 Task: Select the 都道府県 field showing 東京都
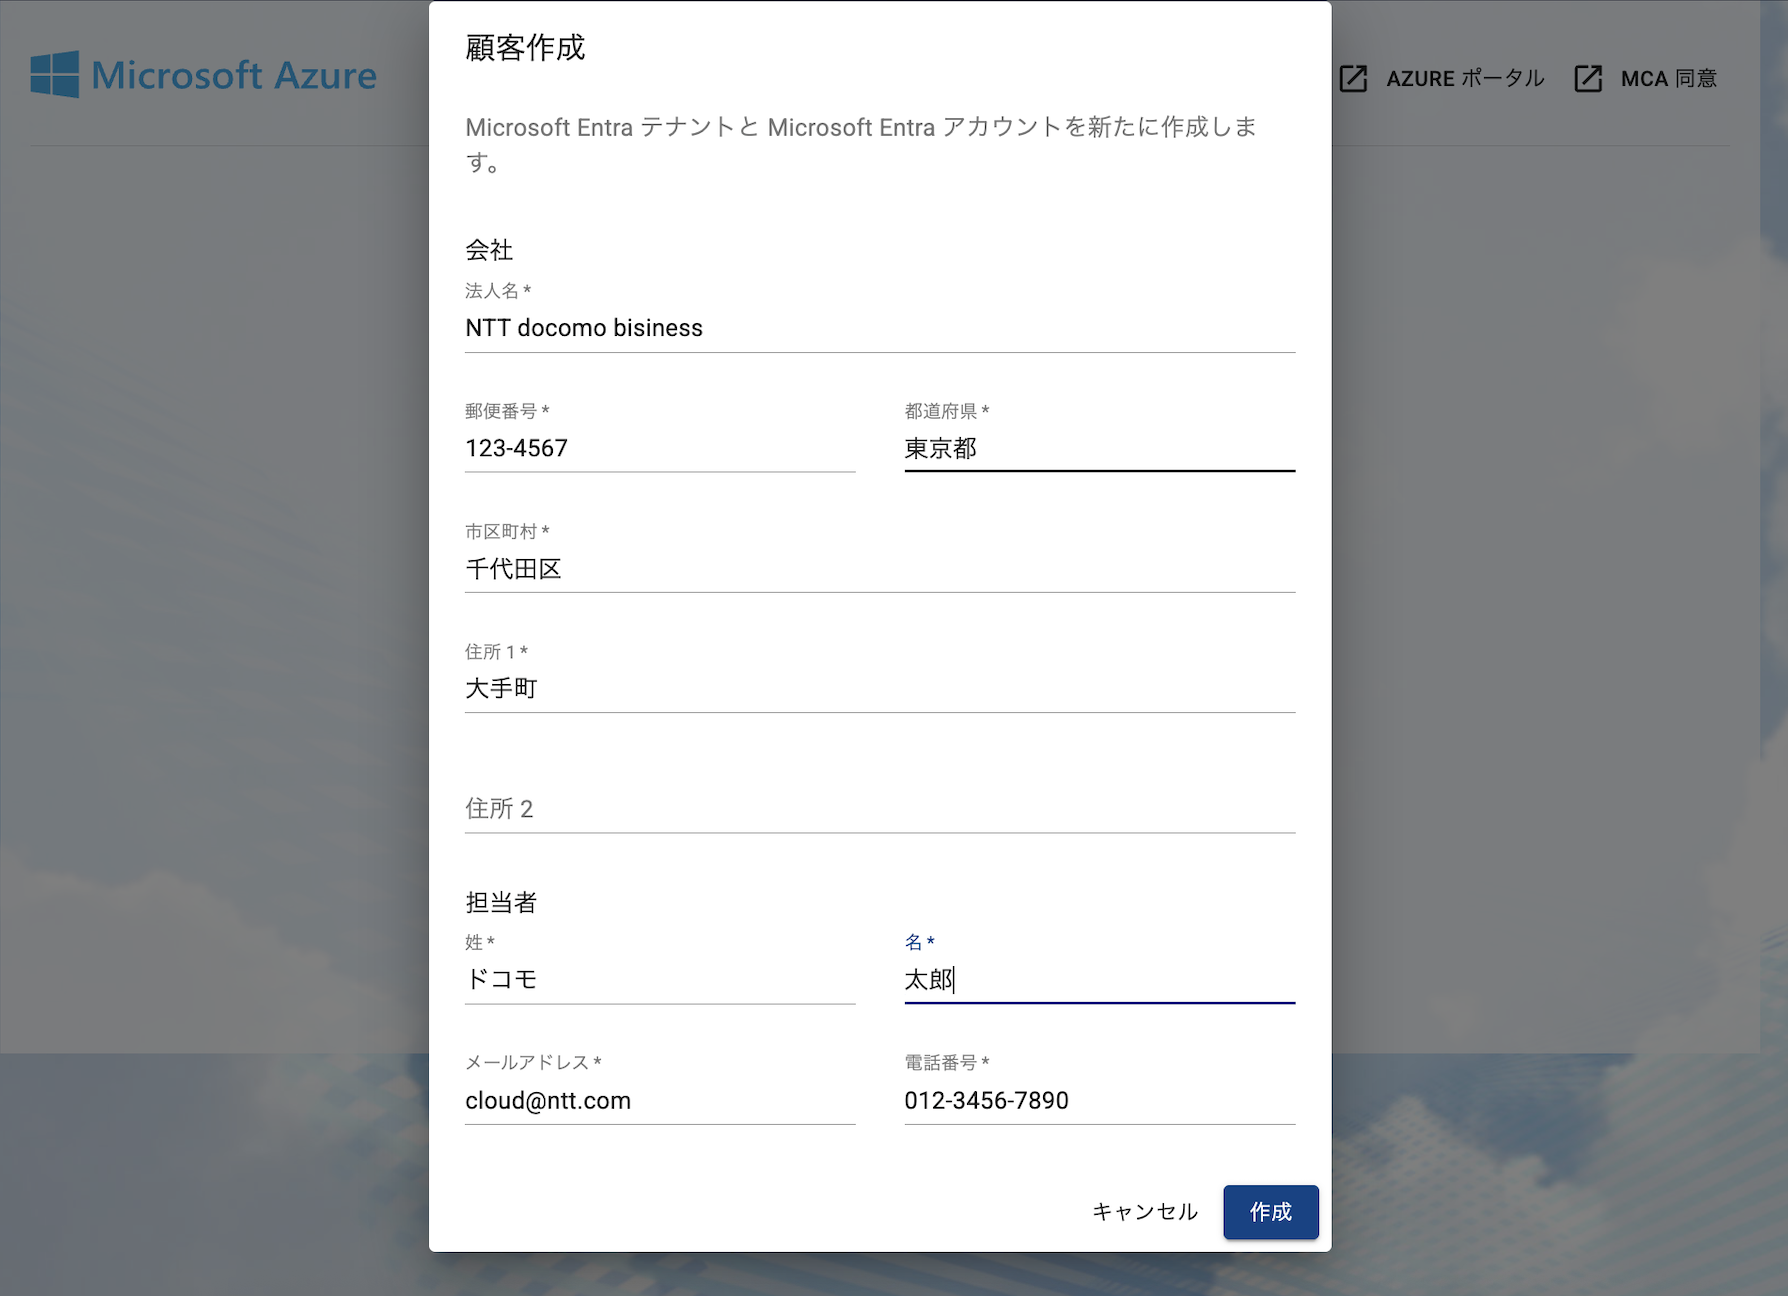tap(1099, 448)
